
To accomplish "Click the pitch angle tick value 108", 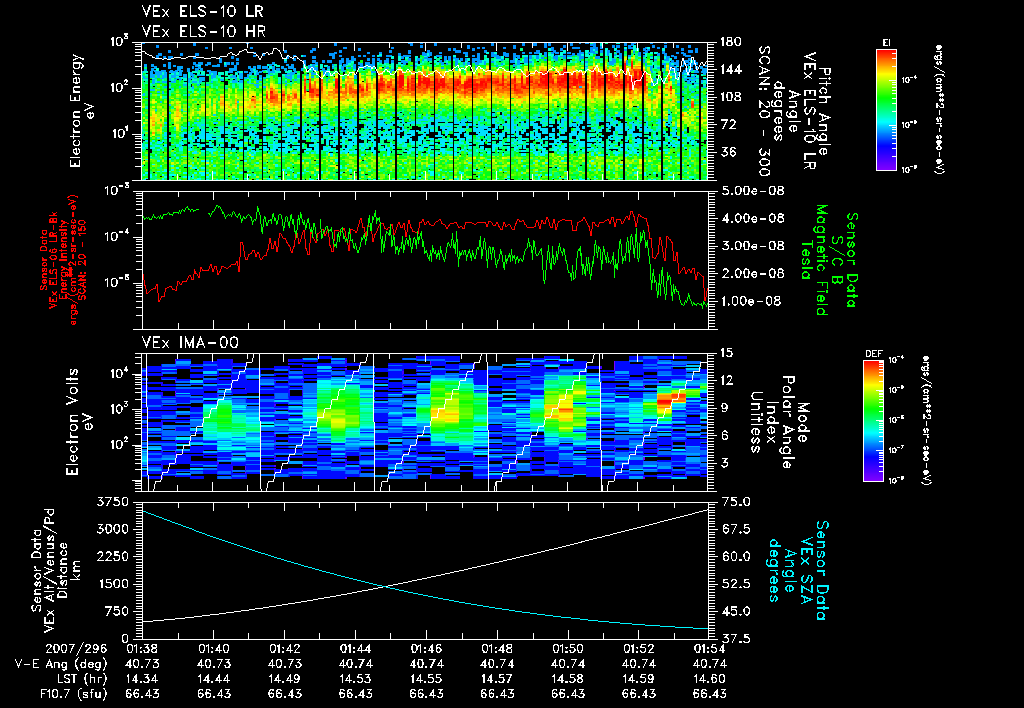I will pyautogui.click(x=729, y=97).
